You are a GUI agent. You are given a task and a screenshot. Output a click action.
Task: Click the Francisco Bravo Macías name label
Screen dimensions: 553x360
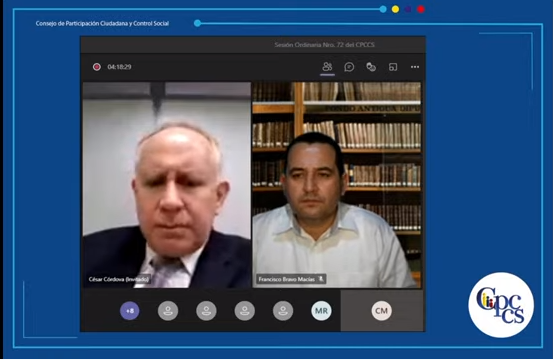[286, 279]
